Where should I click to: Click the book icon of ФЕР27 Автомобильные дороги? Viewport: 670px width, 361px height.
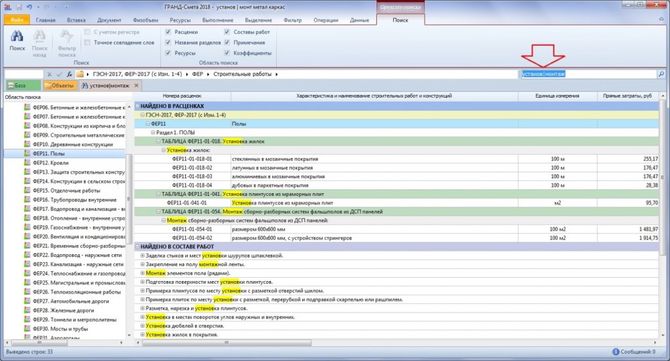click(x=27, y=301)
